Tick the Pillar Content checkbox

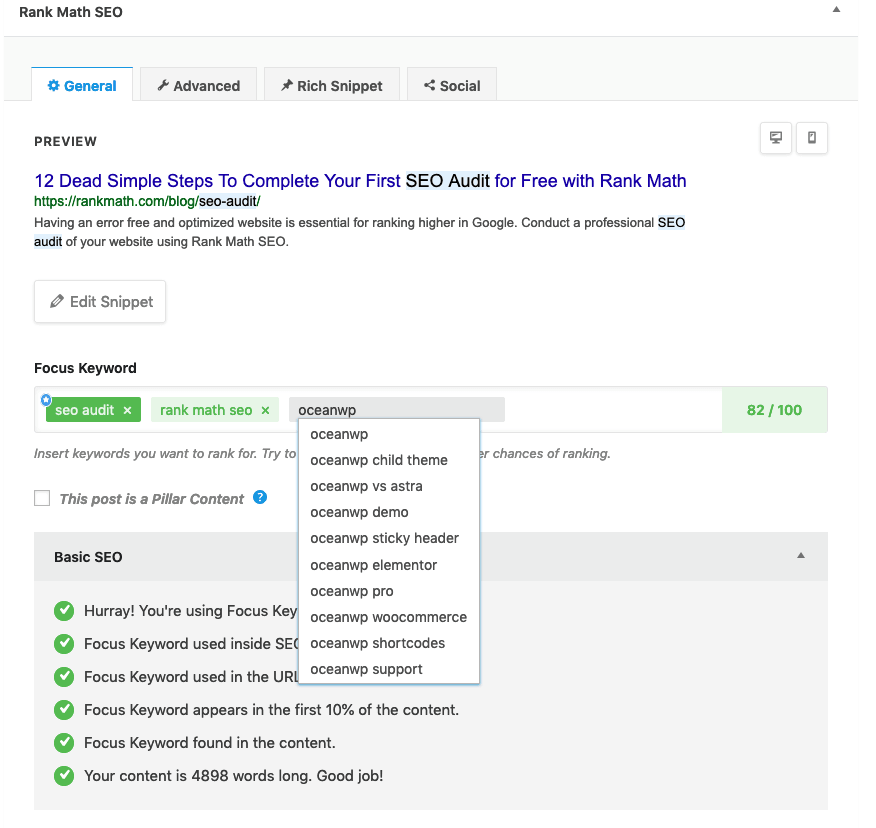(x=42, y=498)
